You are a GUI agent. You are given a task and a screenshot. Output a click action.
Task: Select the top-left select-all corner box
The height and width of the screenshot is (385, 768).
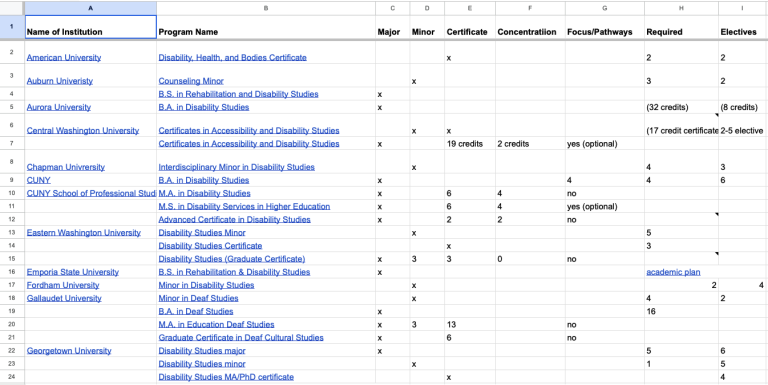coord(12,8)
